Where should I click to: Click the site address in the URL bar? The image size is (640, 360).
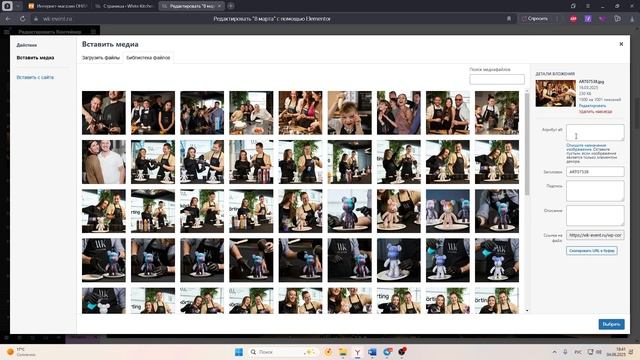click(58, 19)
